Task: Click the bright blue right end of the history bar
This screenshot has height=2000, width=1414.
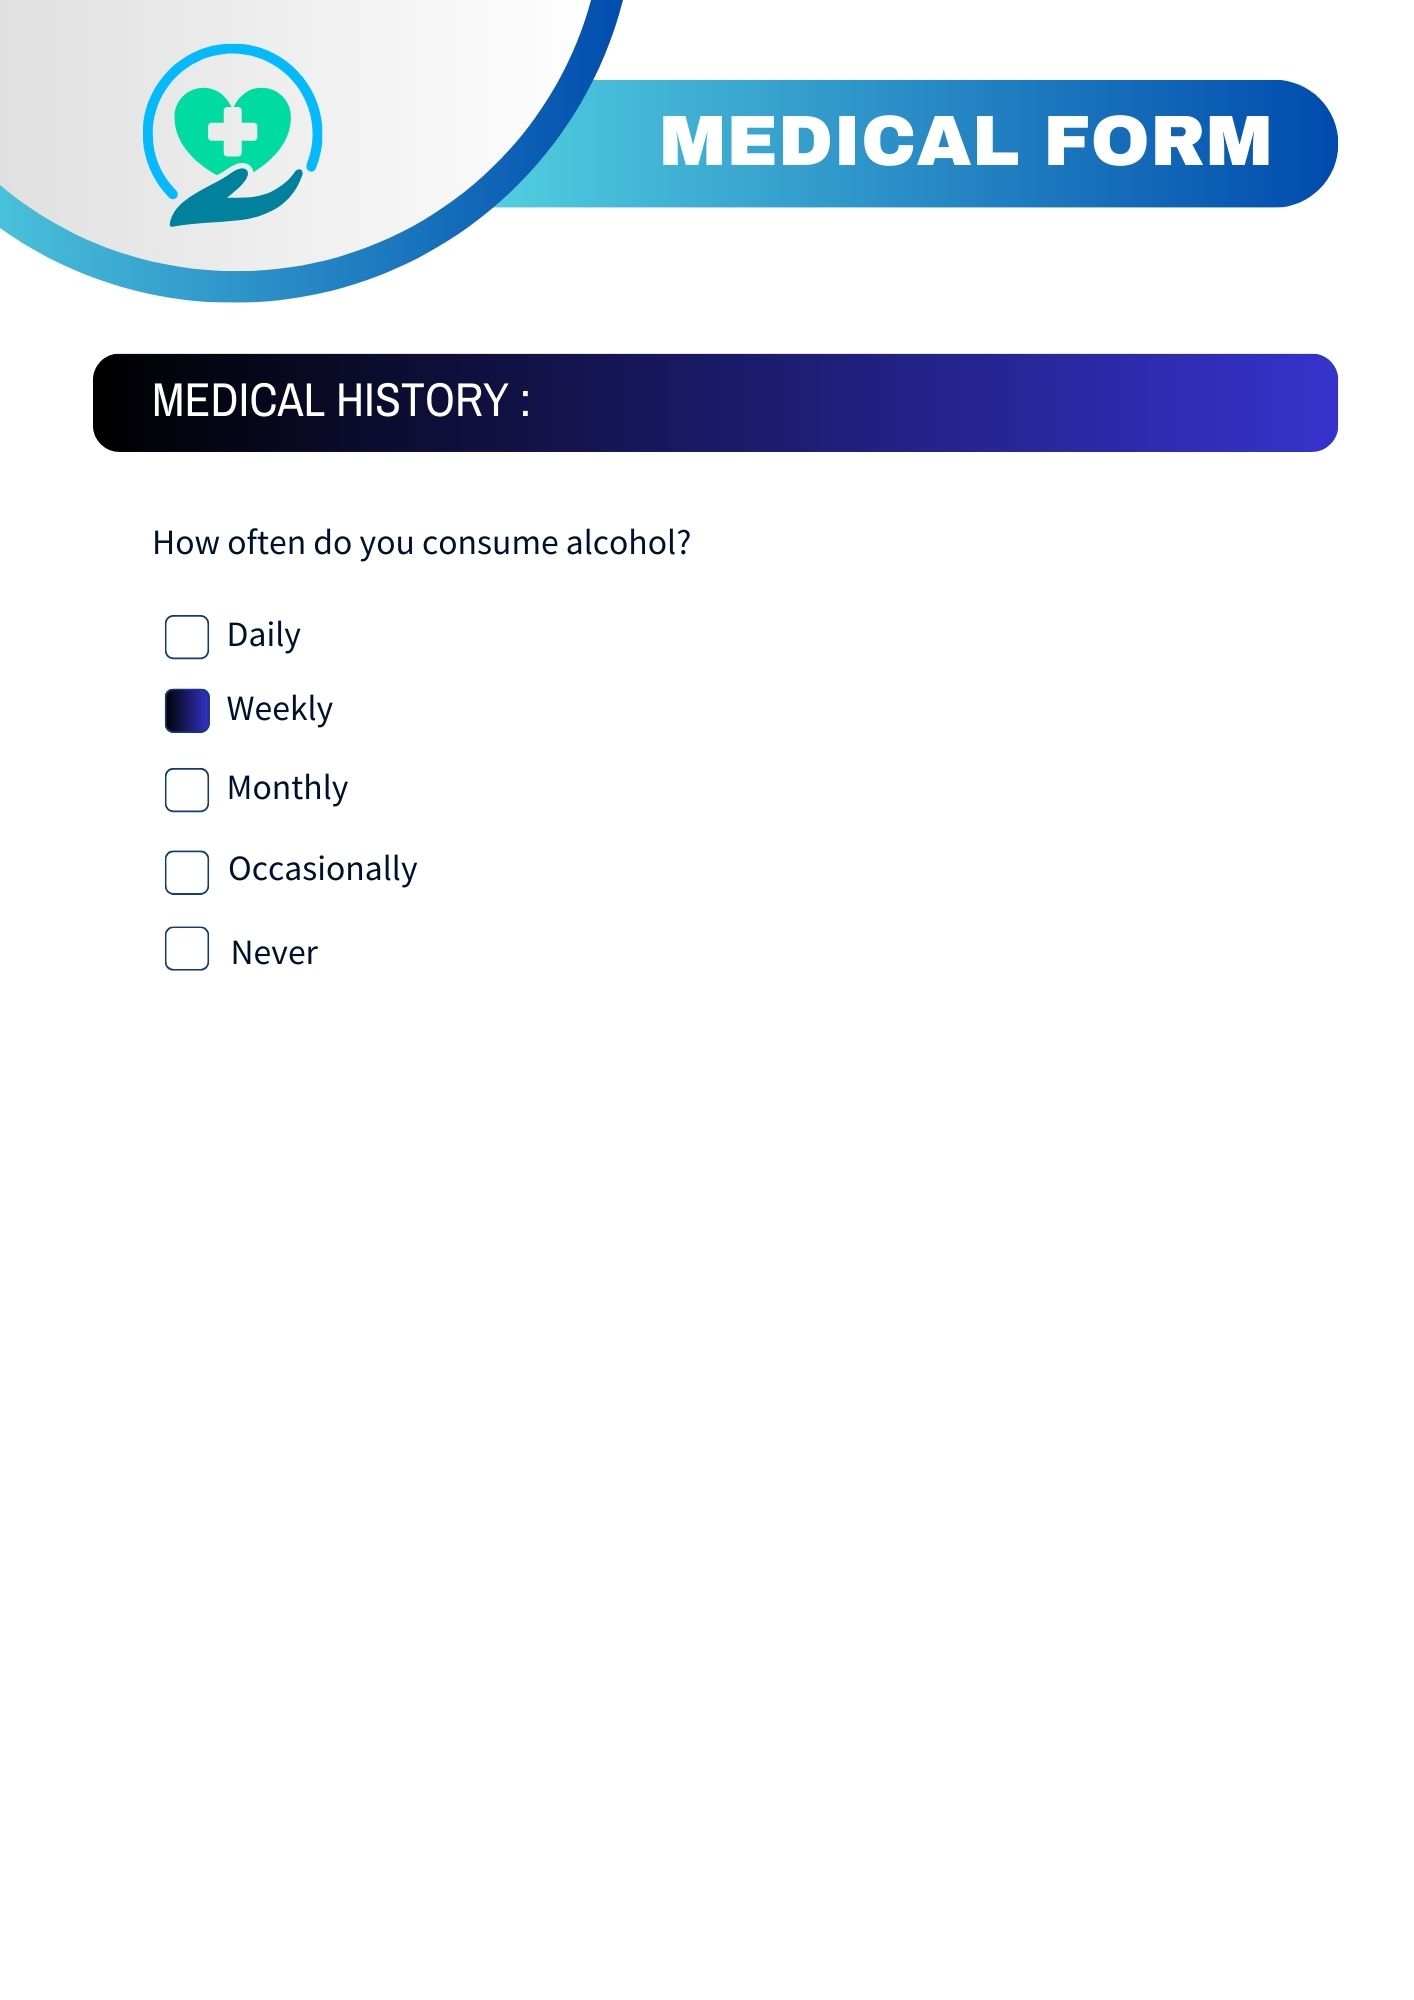Action: (x=1300, y=403)
